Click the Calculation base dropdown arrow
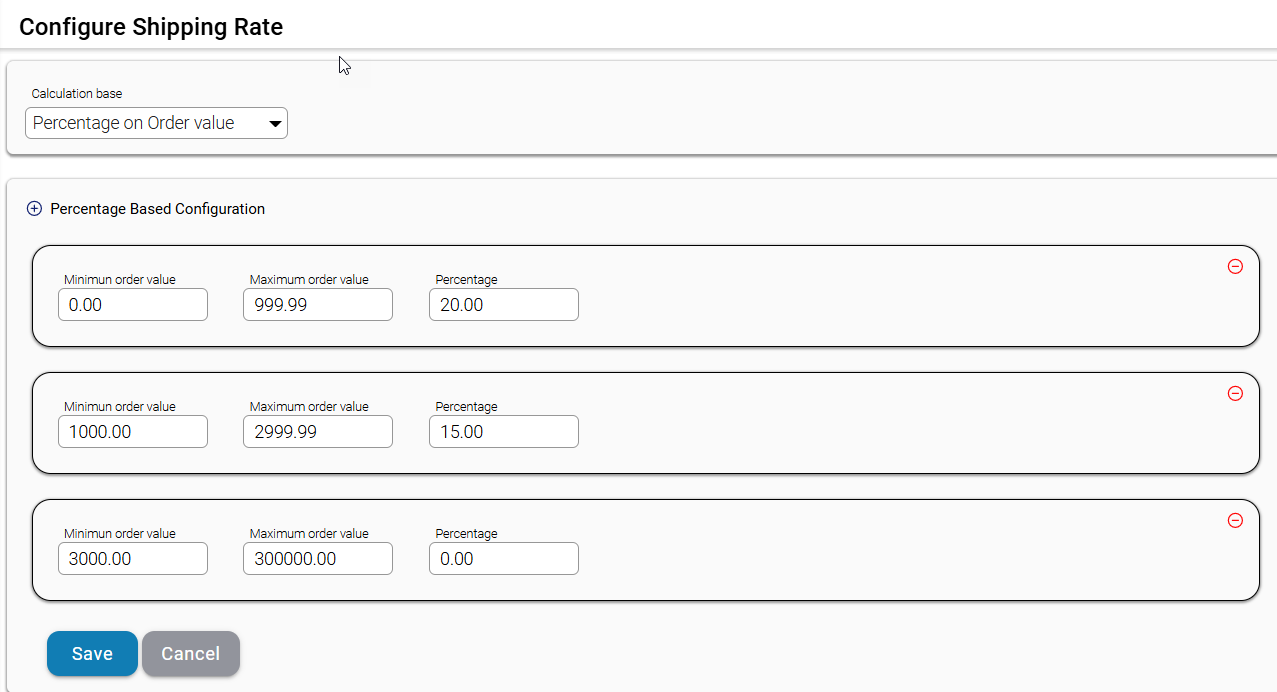The height and width of the screenshot is (692, 1277). click(275, 124)
